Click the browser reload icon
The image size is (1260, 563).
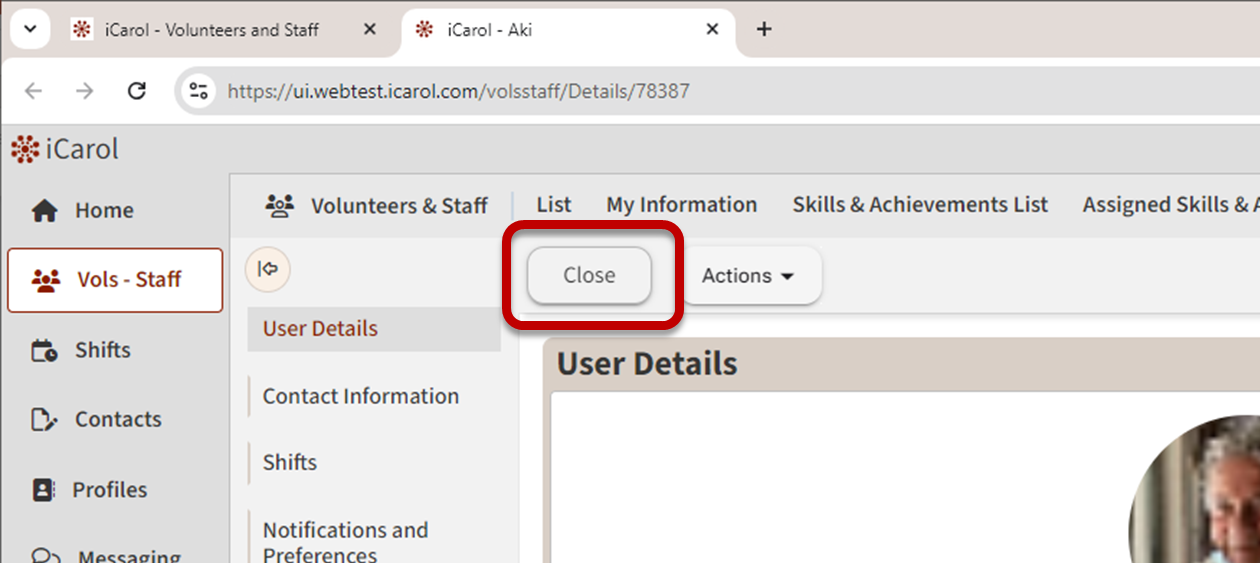[137, 91]
